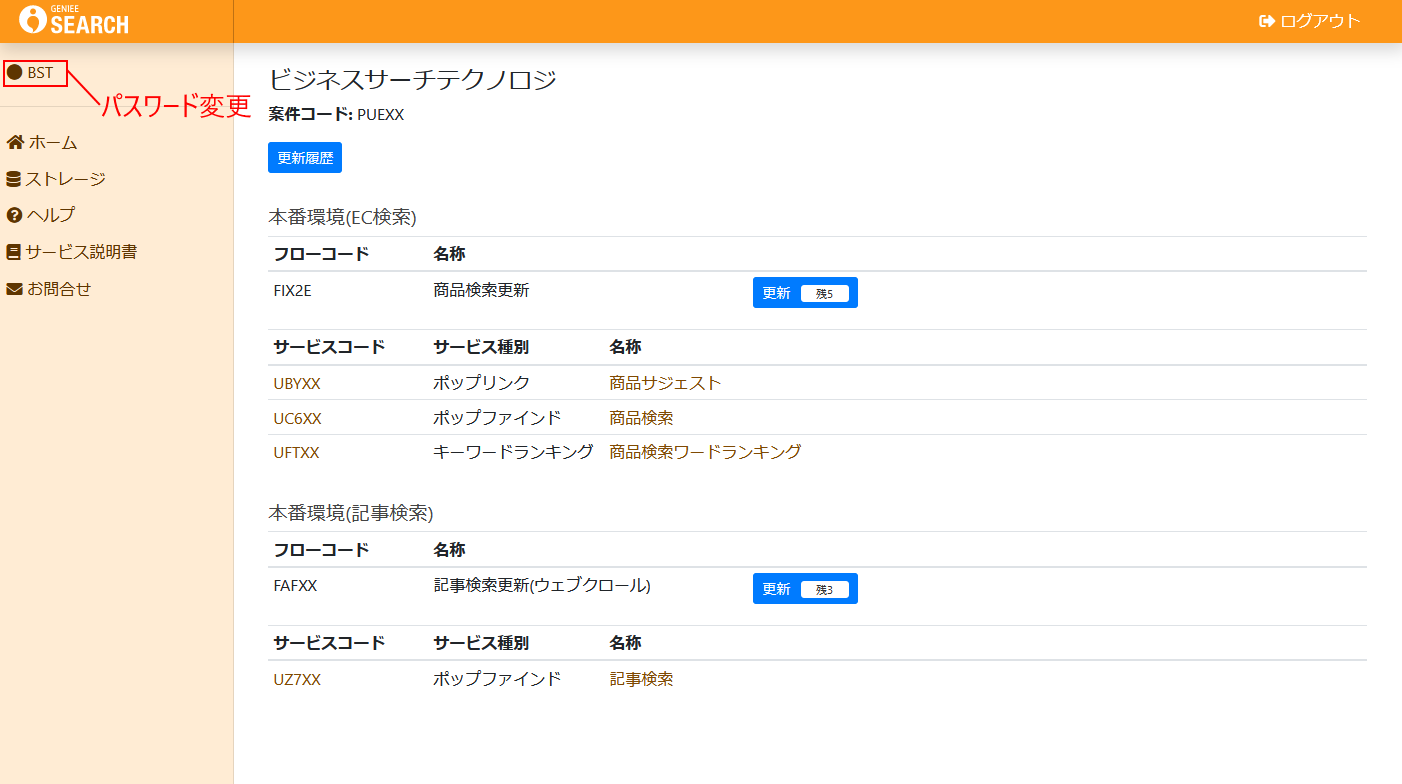Select flow code FIX2E text

(x=292, y=291)
